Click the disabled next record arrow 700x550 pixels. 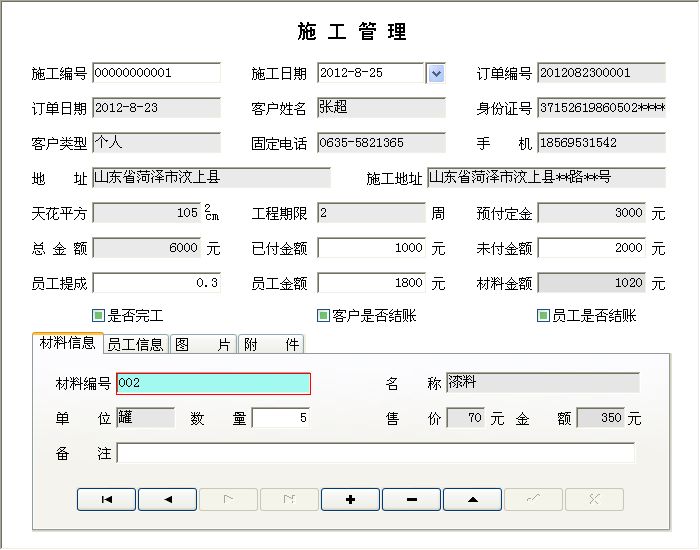point(229,499)
